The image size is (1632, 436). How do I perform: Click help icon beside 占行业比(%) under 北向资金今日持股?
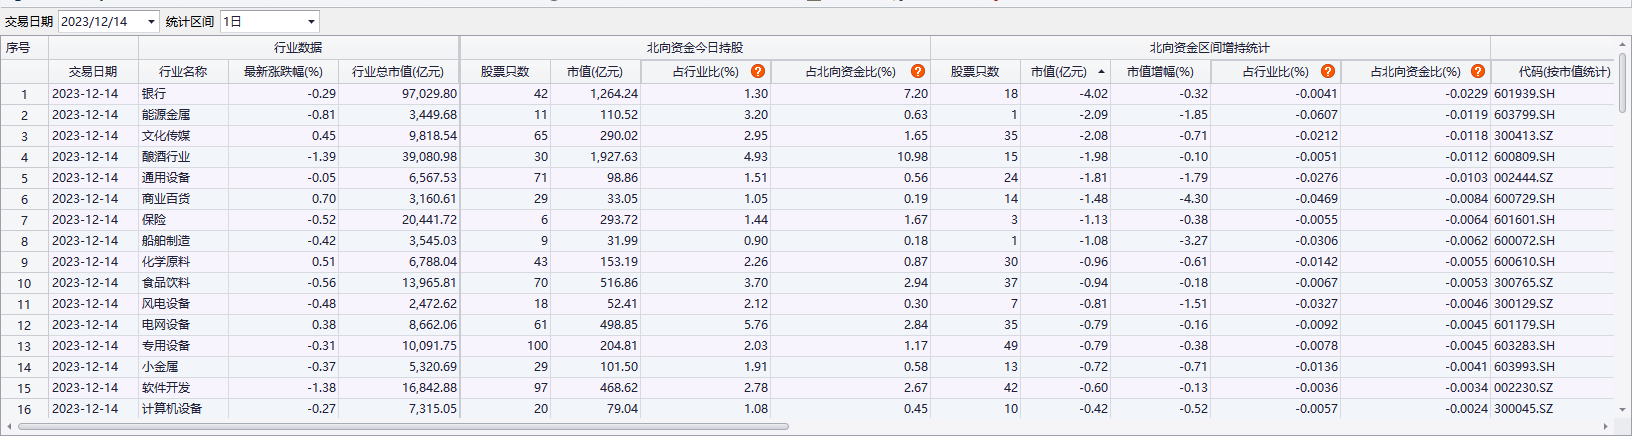[758, 71]
